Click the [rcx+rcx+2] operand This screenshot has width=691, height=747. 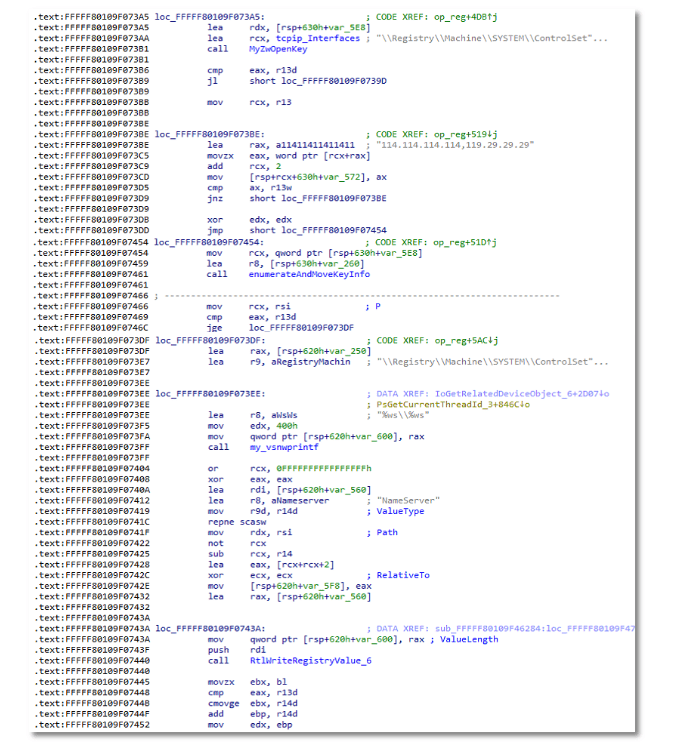point(305,565)
